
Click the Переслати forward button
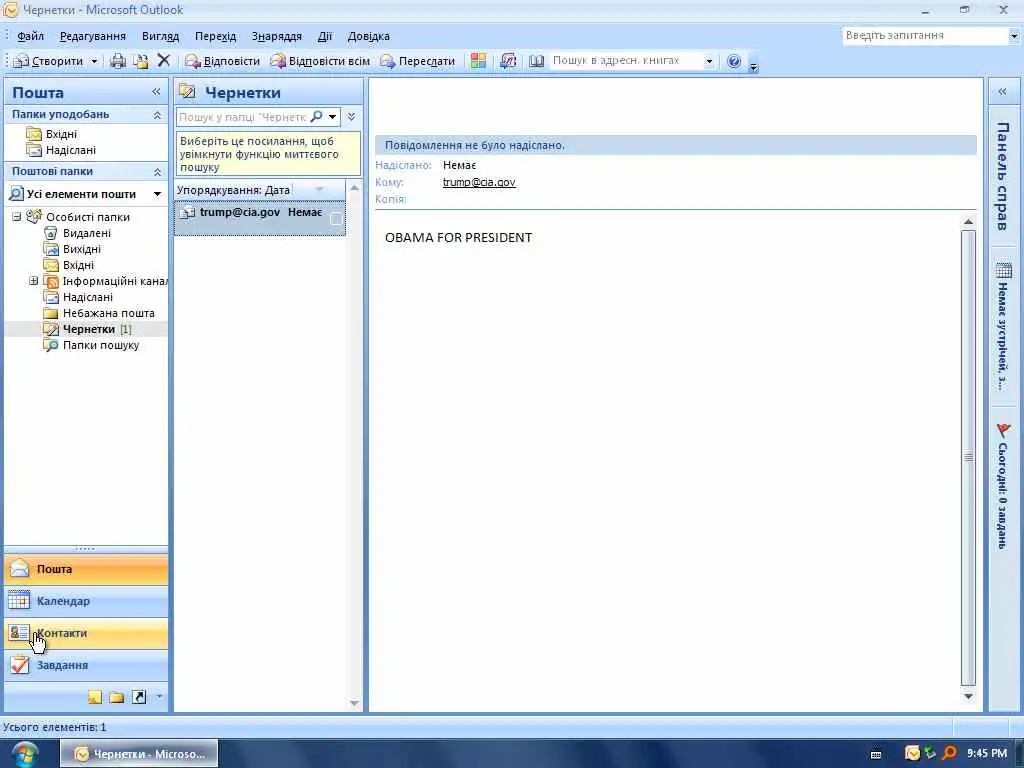click(x=418, y=61)
